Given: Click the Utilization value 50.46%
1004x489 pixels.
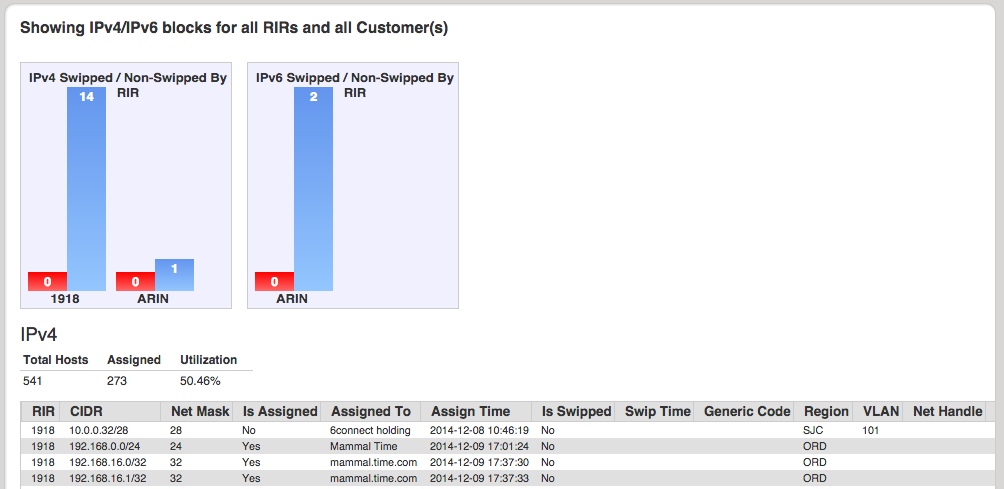Looking at the screenshot, I should click(200, 381).
